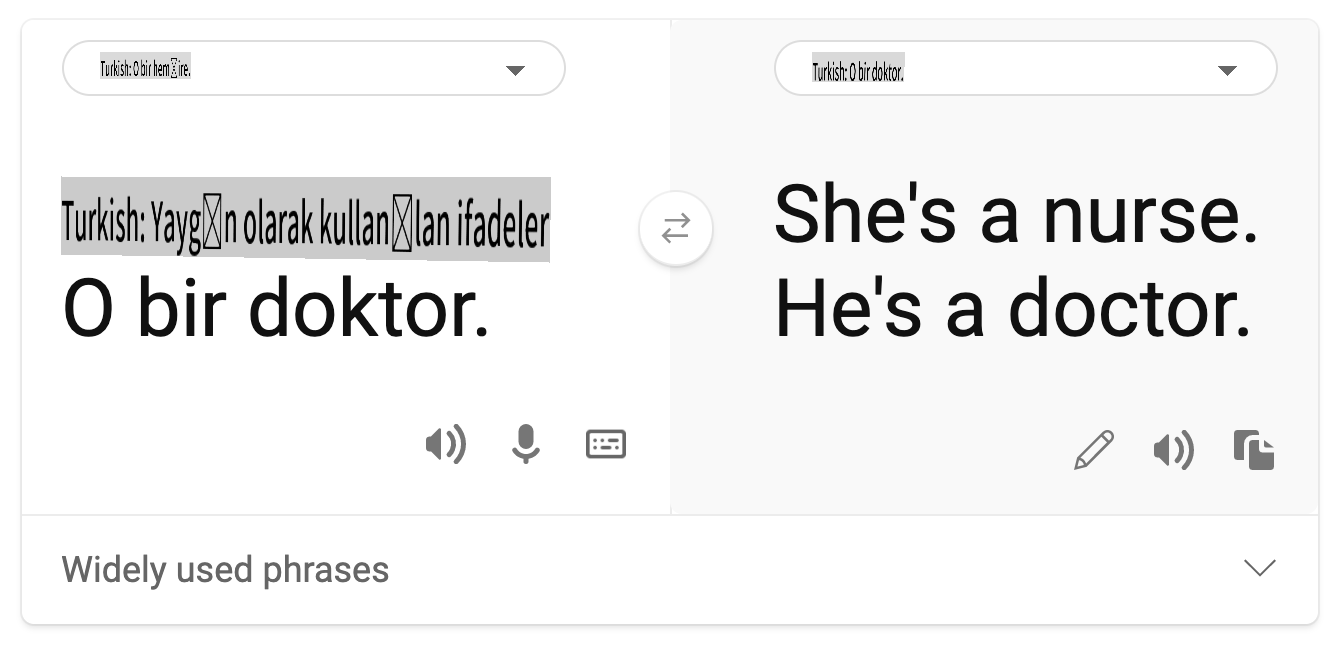The image size is (1344, 660).
Task: Copy the translation to clipboard
Action: 1254,450
